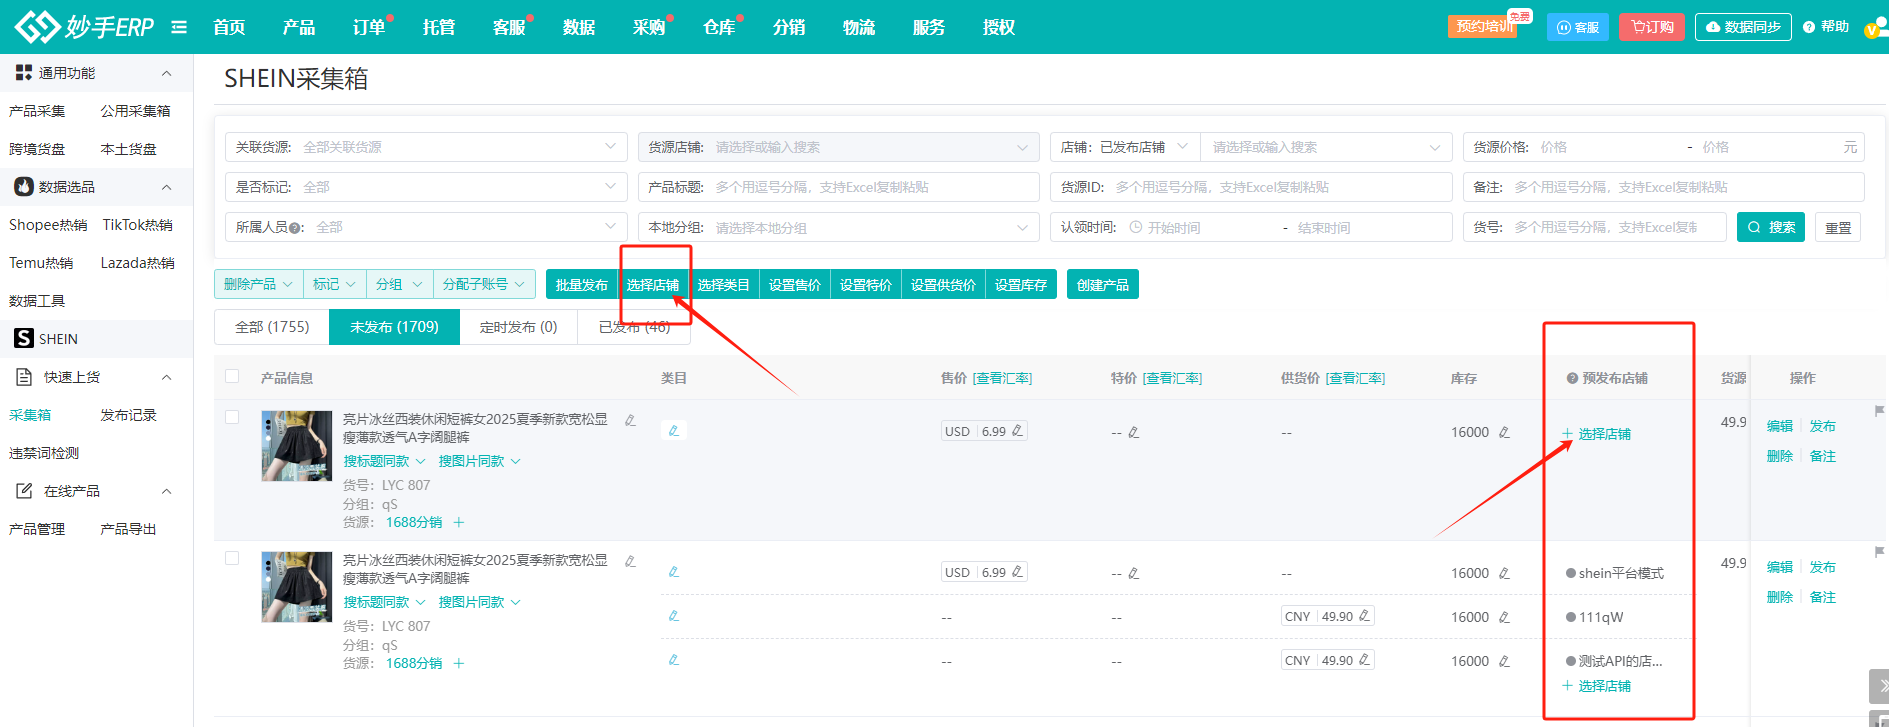This screenshot has height=727, width=1889.
Task: Click 查看汇率 link in 售价 column header
Action: (x=1003, y=378)
